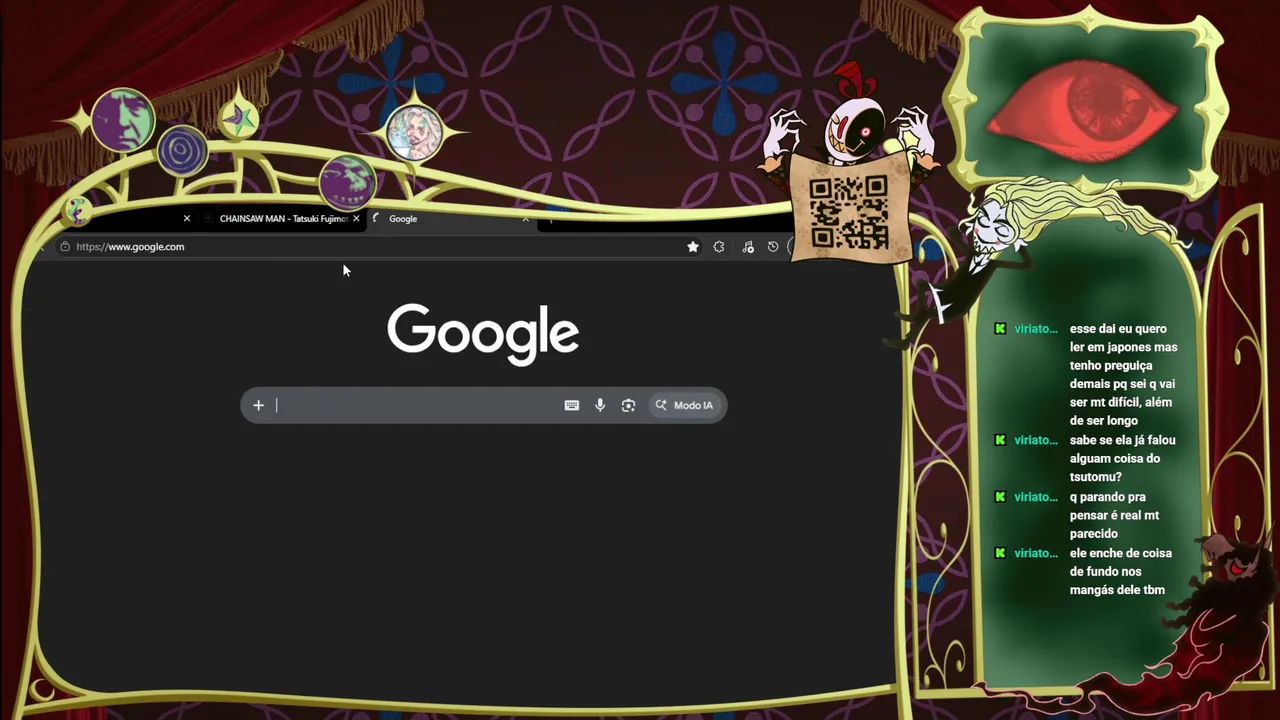
Task: Click the red eye webcam frame
Action: pyautogui.click(x=1086, y=107)
